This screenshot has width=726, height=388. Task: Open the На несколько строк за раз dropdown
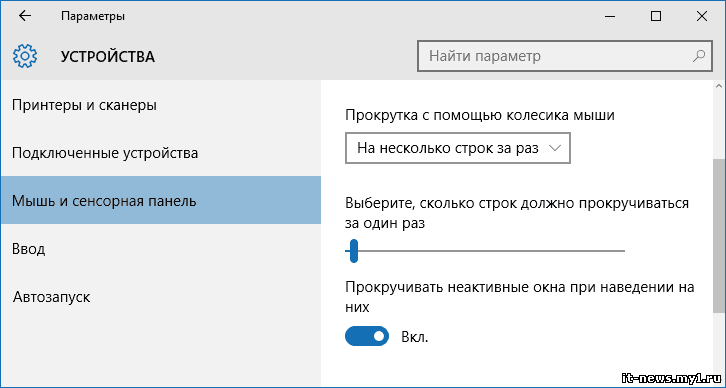pos(457,148)
